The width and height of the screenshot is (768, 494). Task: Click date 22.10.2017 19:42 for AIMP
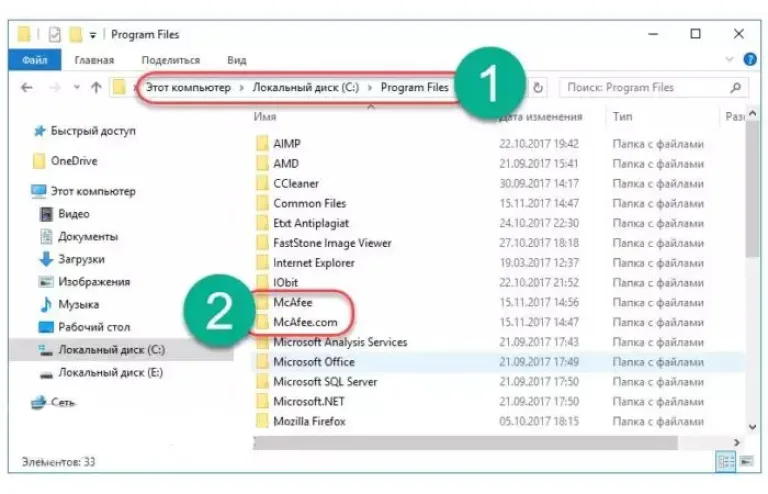click(x=539, y=144)
